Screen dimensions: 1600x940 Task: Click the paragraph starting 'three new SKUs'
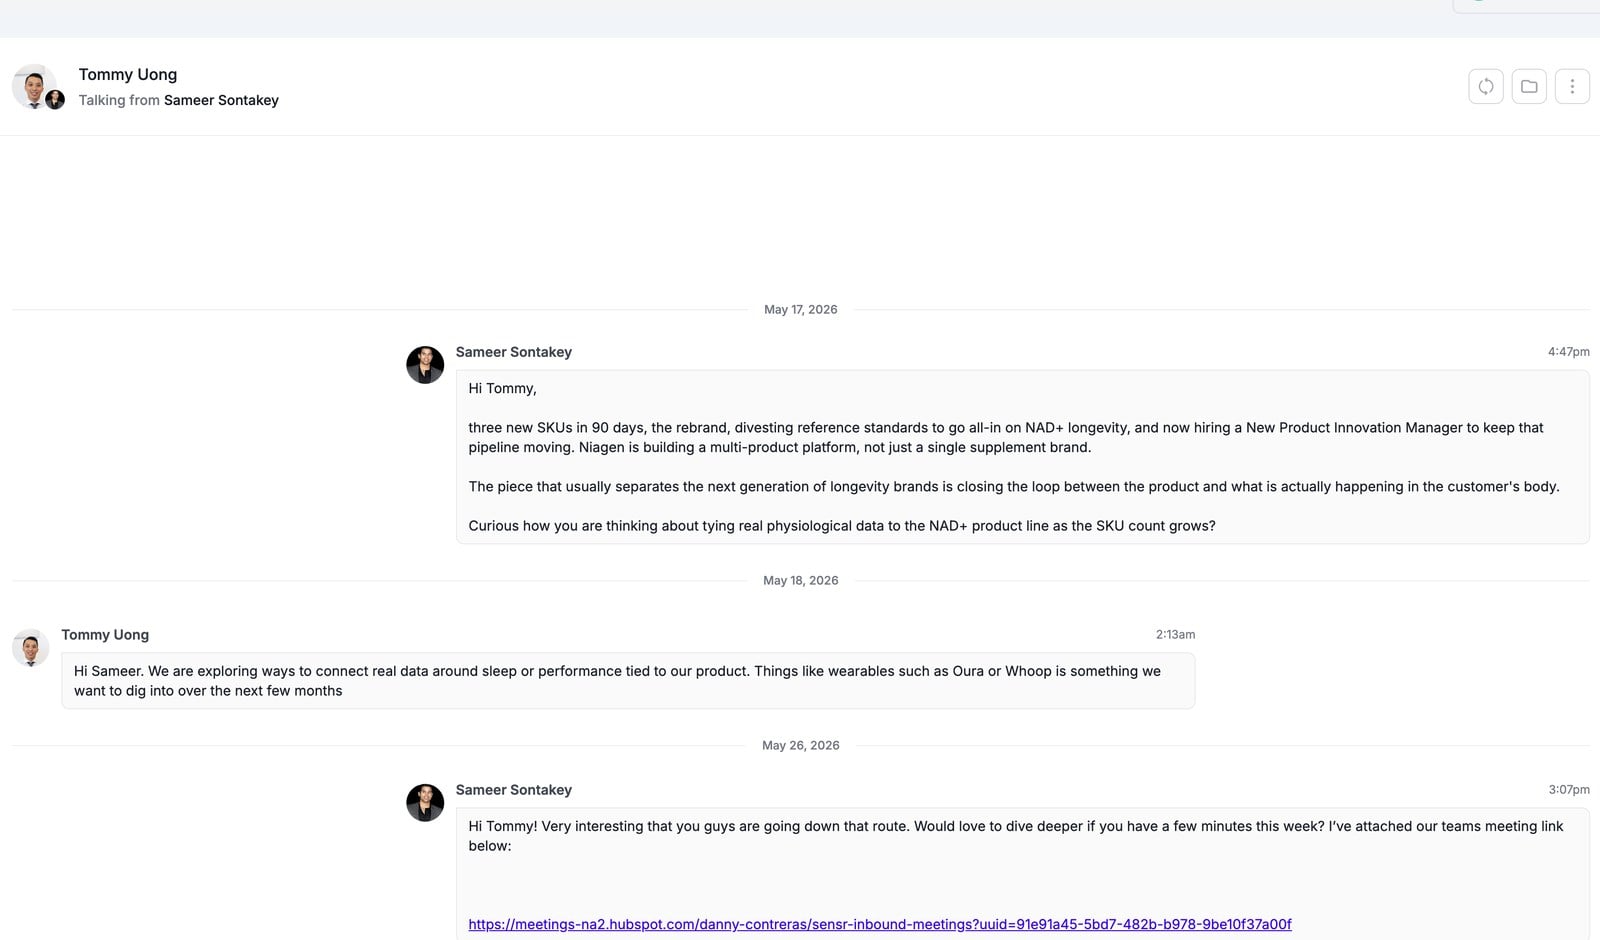coord(1006,437)
